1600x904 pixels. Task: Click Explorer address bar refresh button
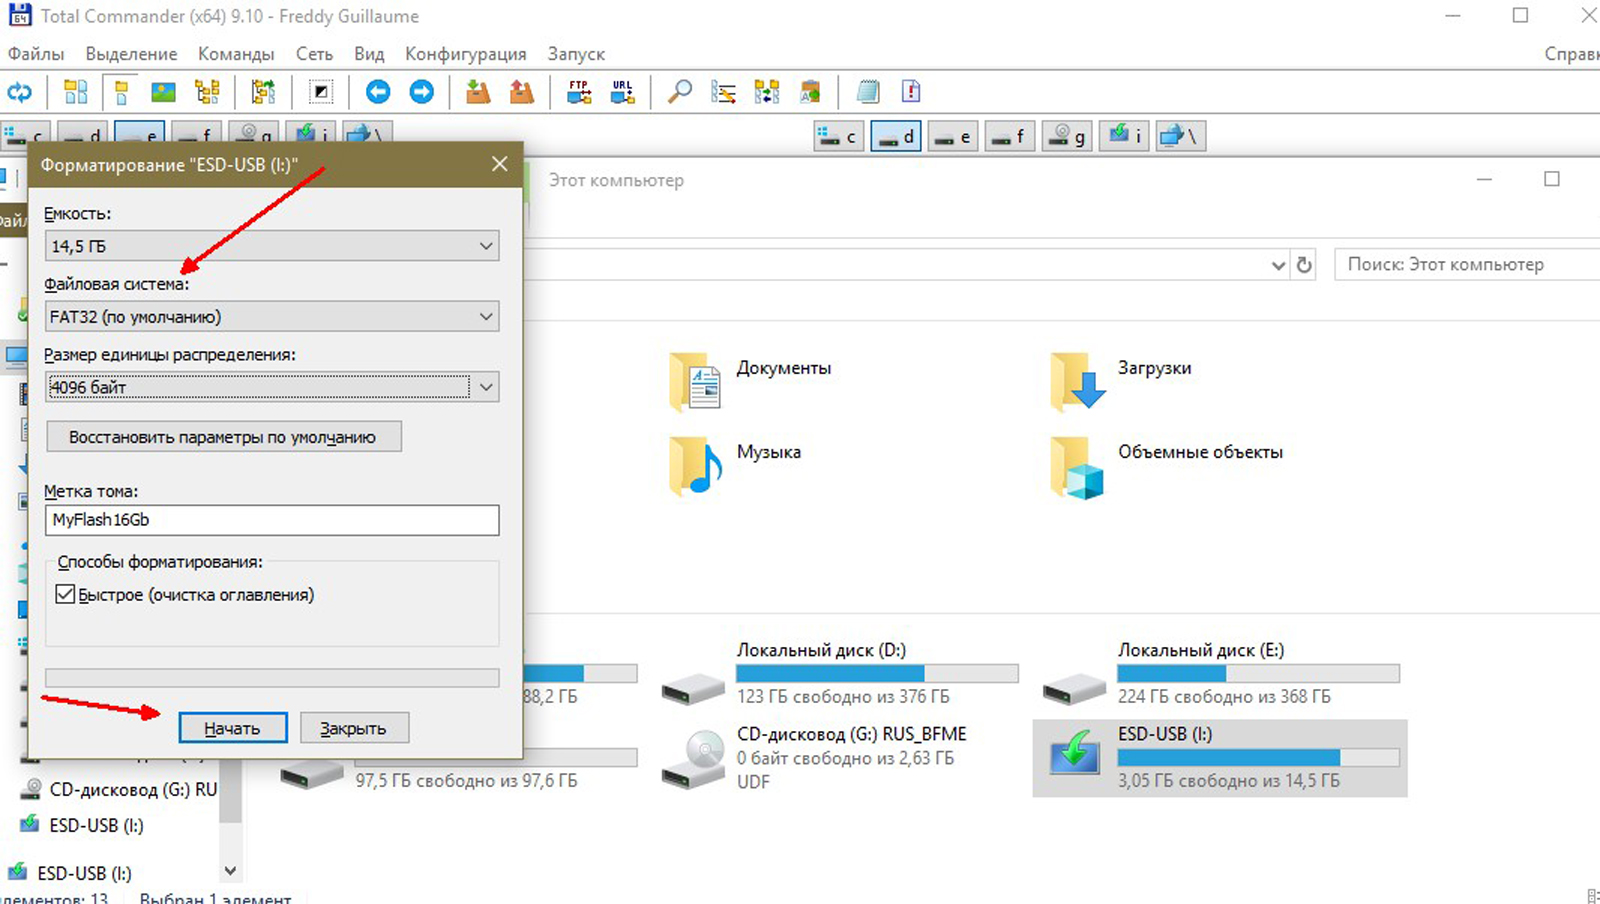[1304, 265]
